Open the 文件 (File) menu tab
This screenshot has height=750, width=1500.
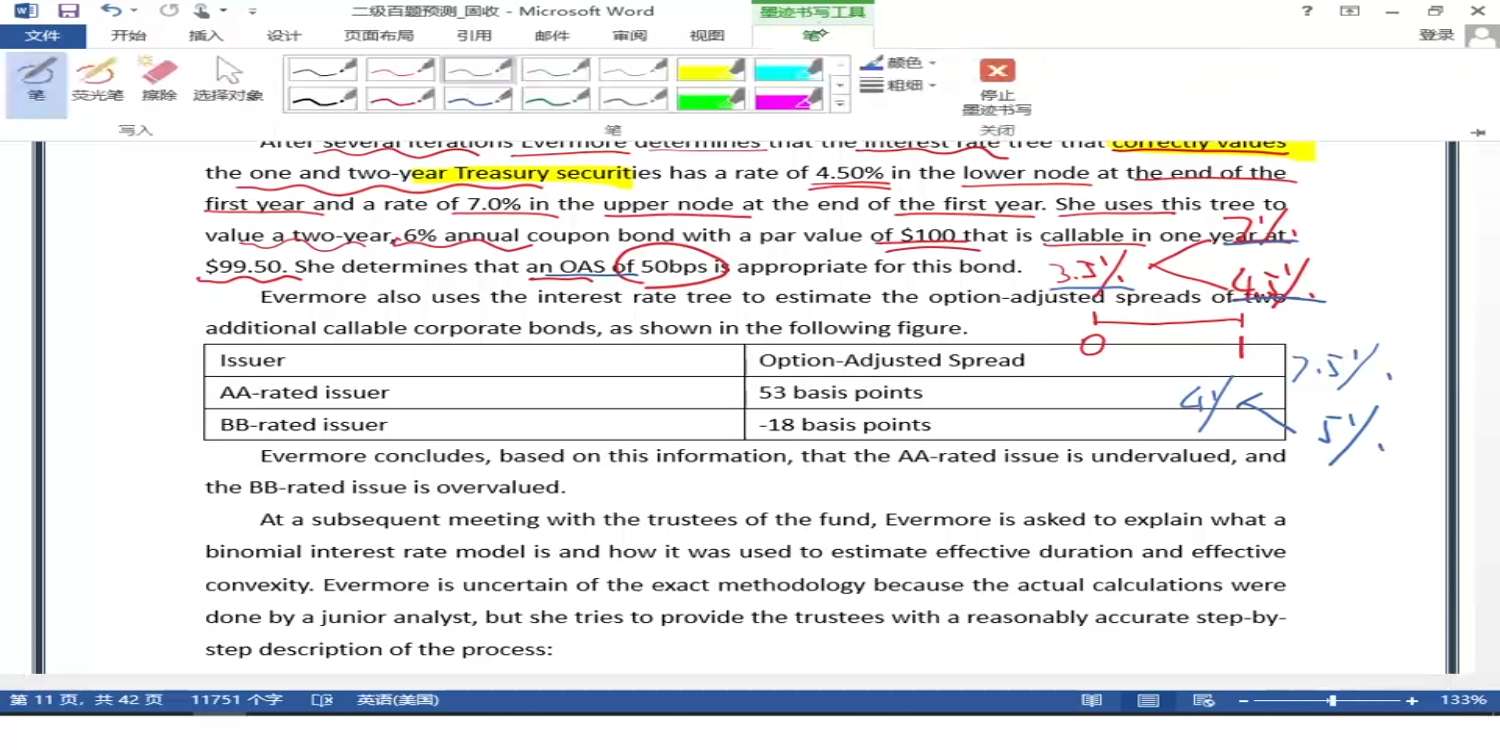(42, 36)
